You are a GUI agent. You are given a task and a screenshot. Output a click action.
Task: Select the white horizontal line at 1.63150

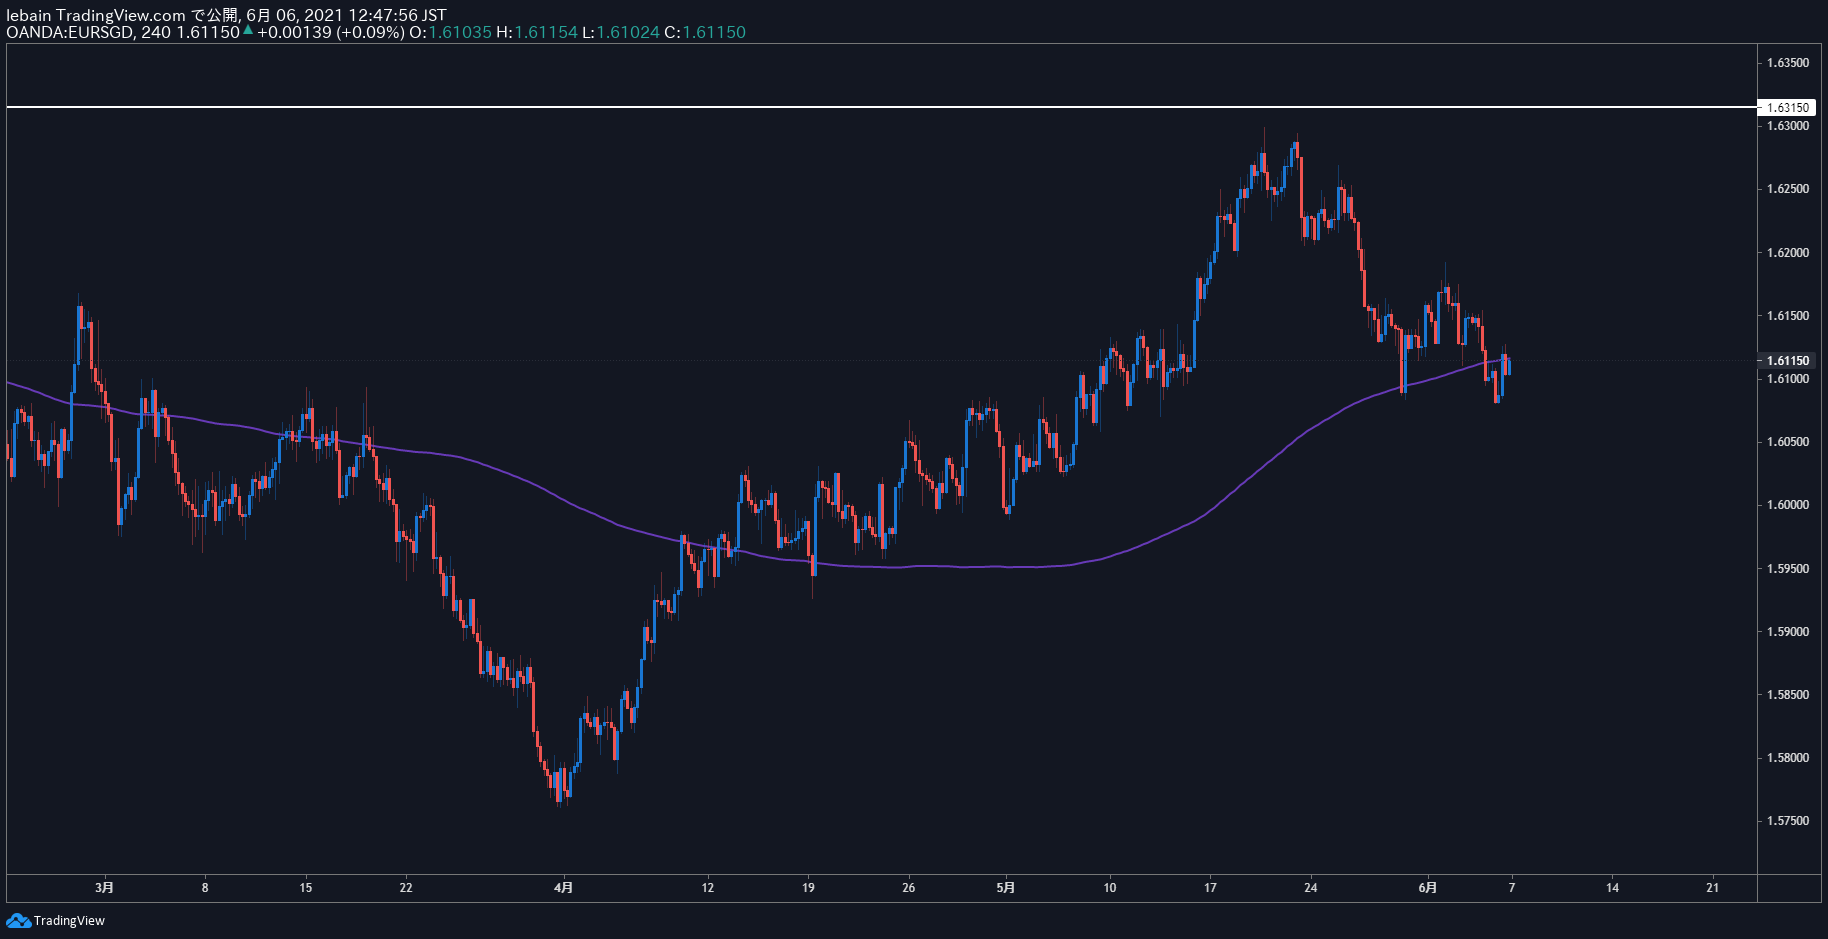(x=880, y=107)
